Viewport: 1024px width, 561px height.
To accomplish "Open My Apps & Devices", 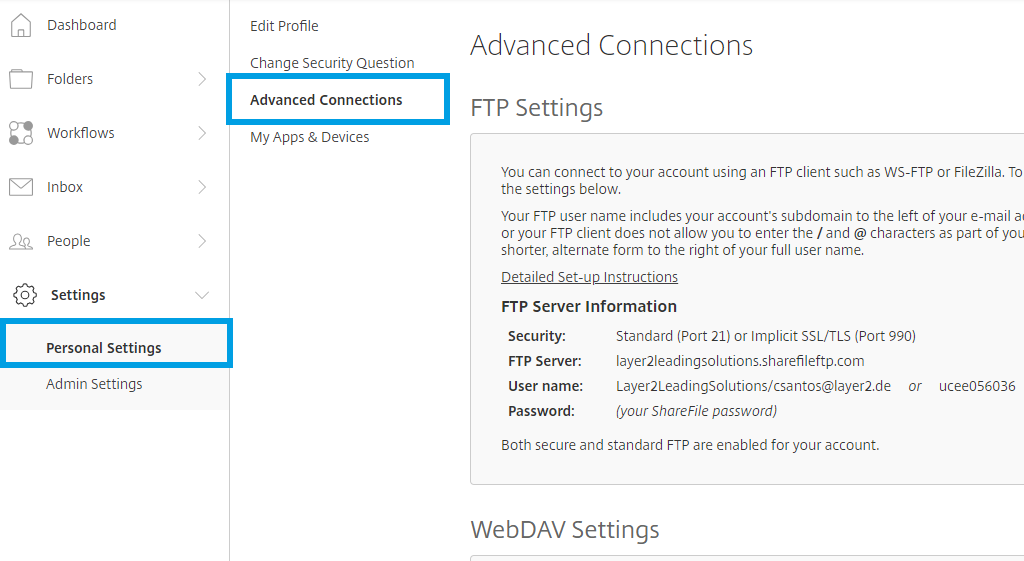I will (x=310, y=137).
